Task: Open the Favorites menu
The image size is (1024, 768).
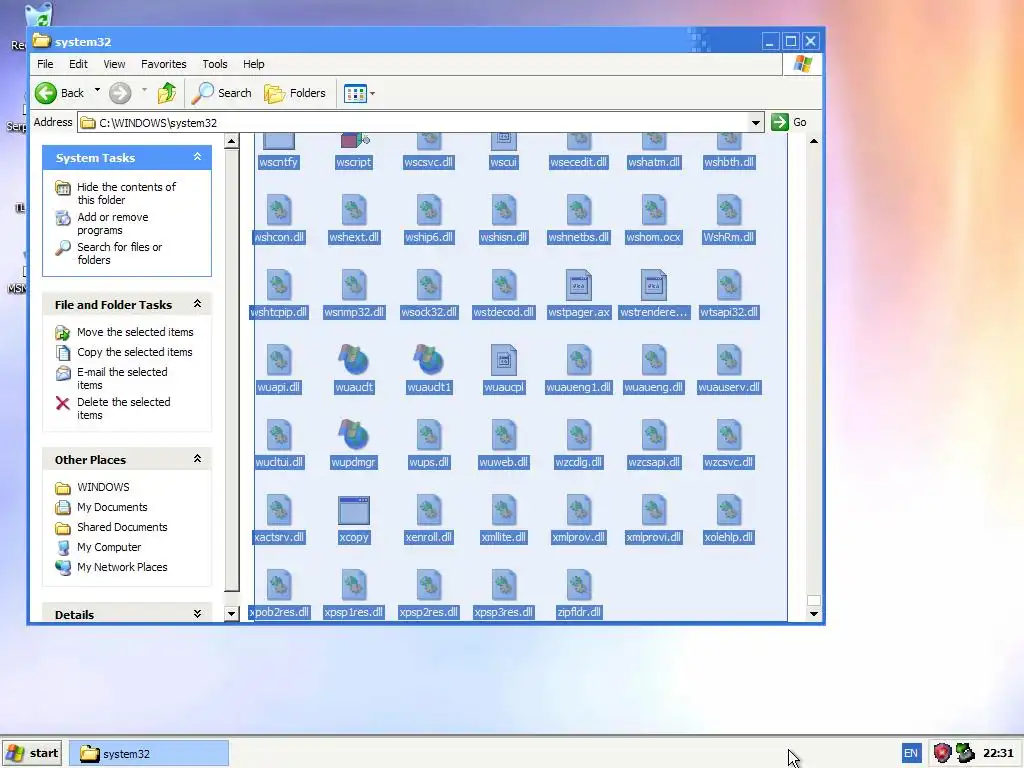Action: click(x=164, y=64)
